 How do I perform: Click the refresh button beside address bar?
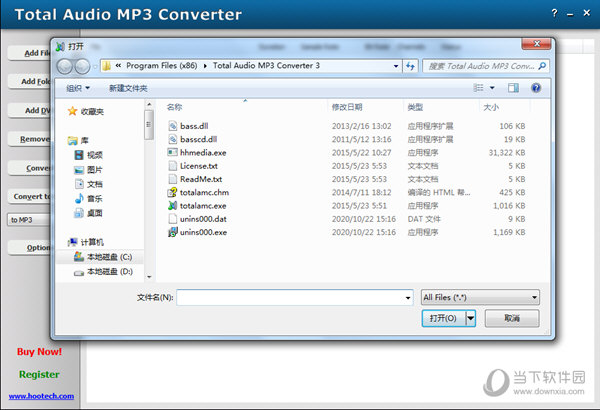[x=411, y=66]
